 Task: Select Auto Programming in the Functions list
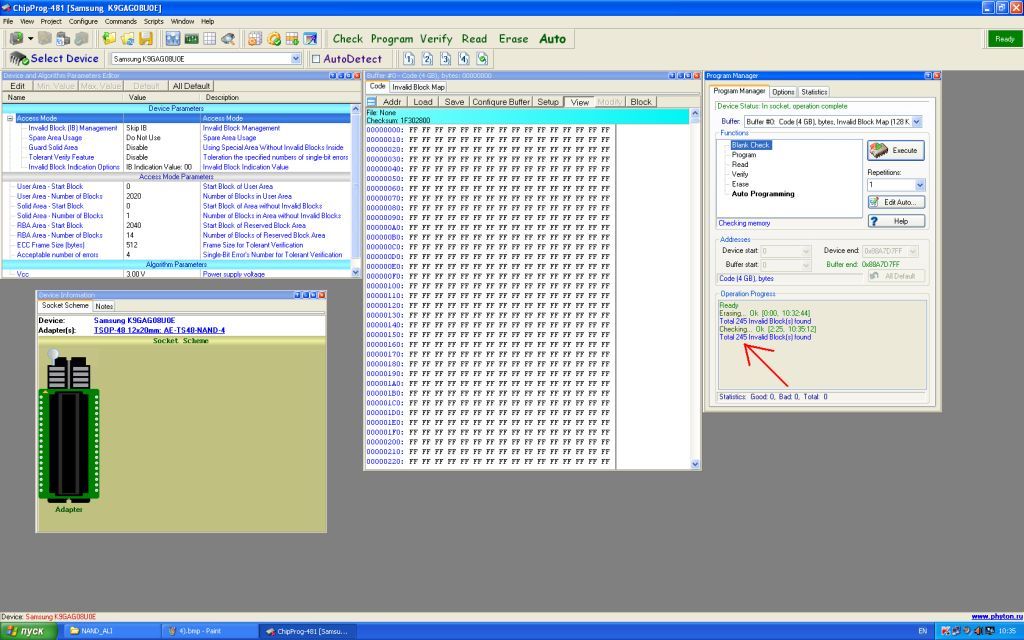(x=763, y=194)
